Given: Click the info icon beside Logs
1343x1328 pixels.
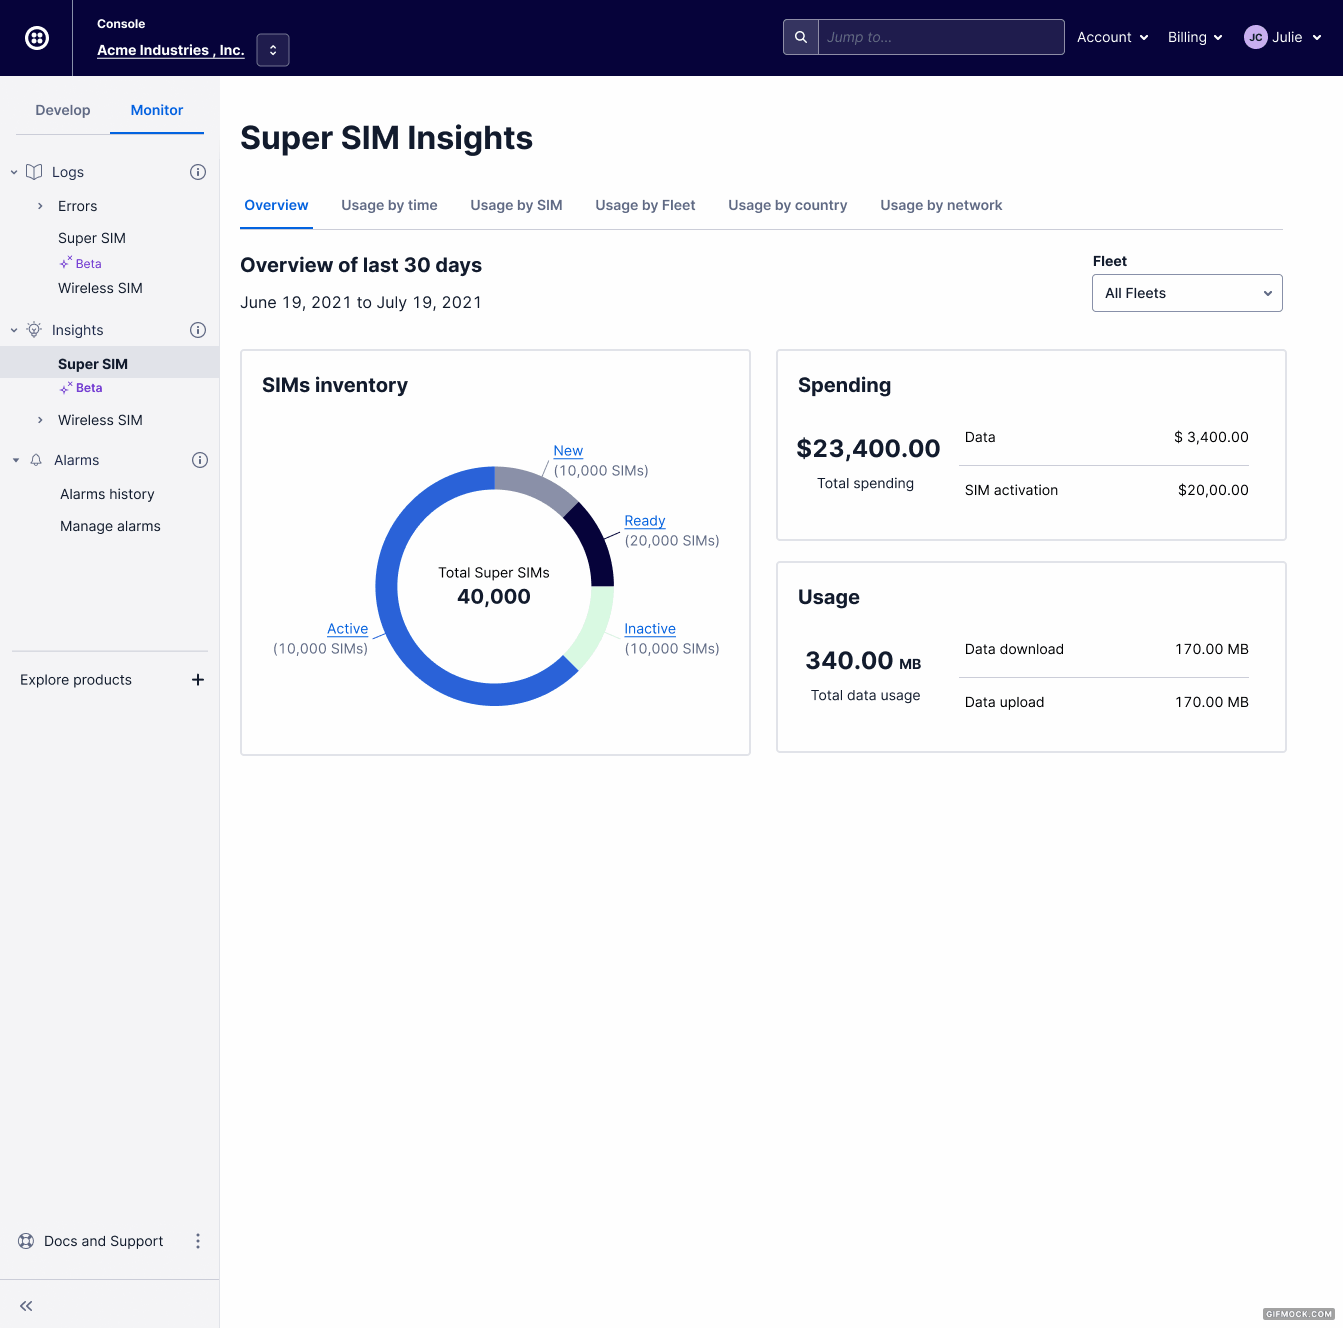Looking at the screenshot, I should click(198, 172).
